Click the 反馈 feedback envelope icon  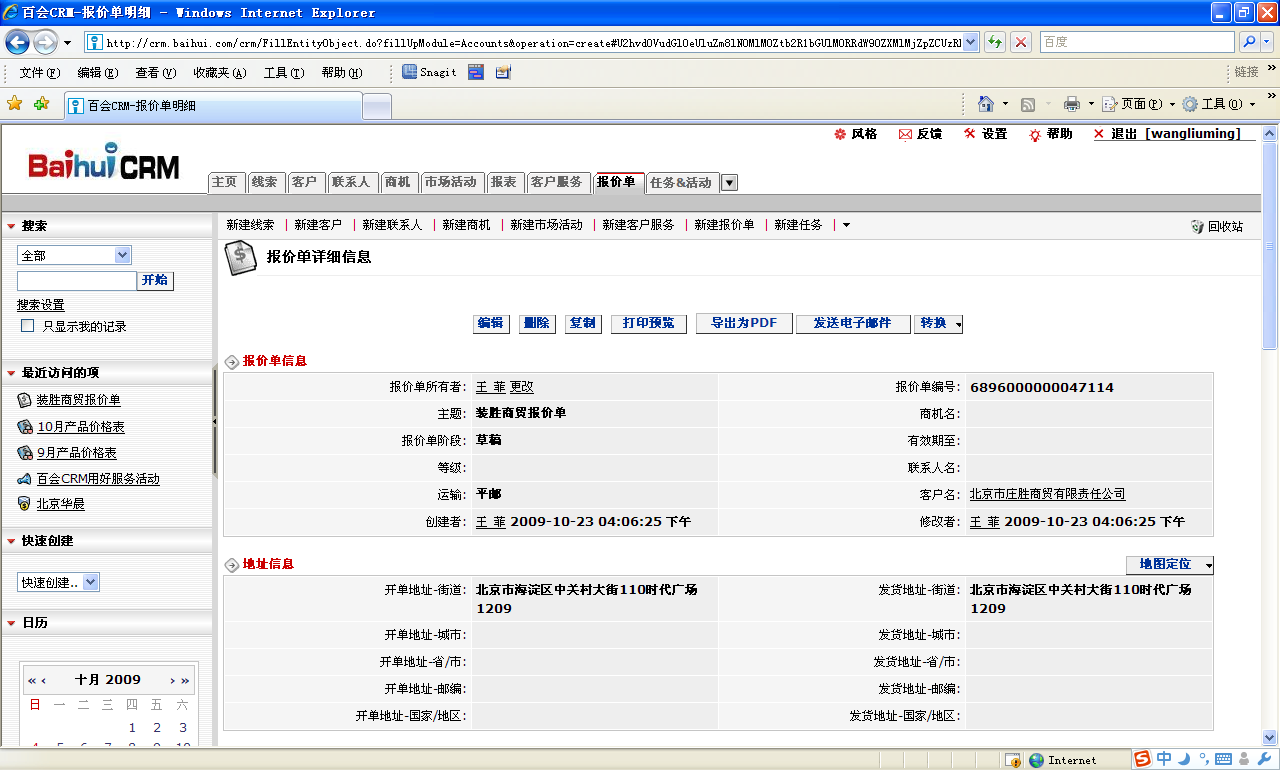905,134
